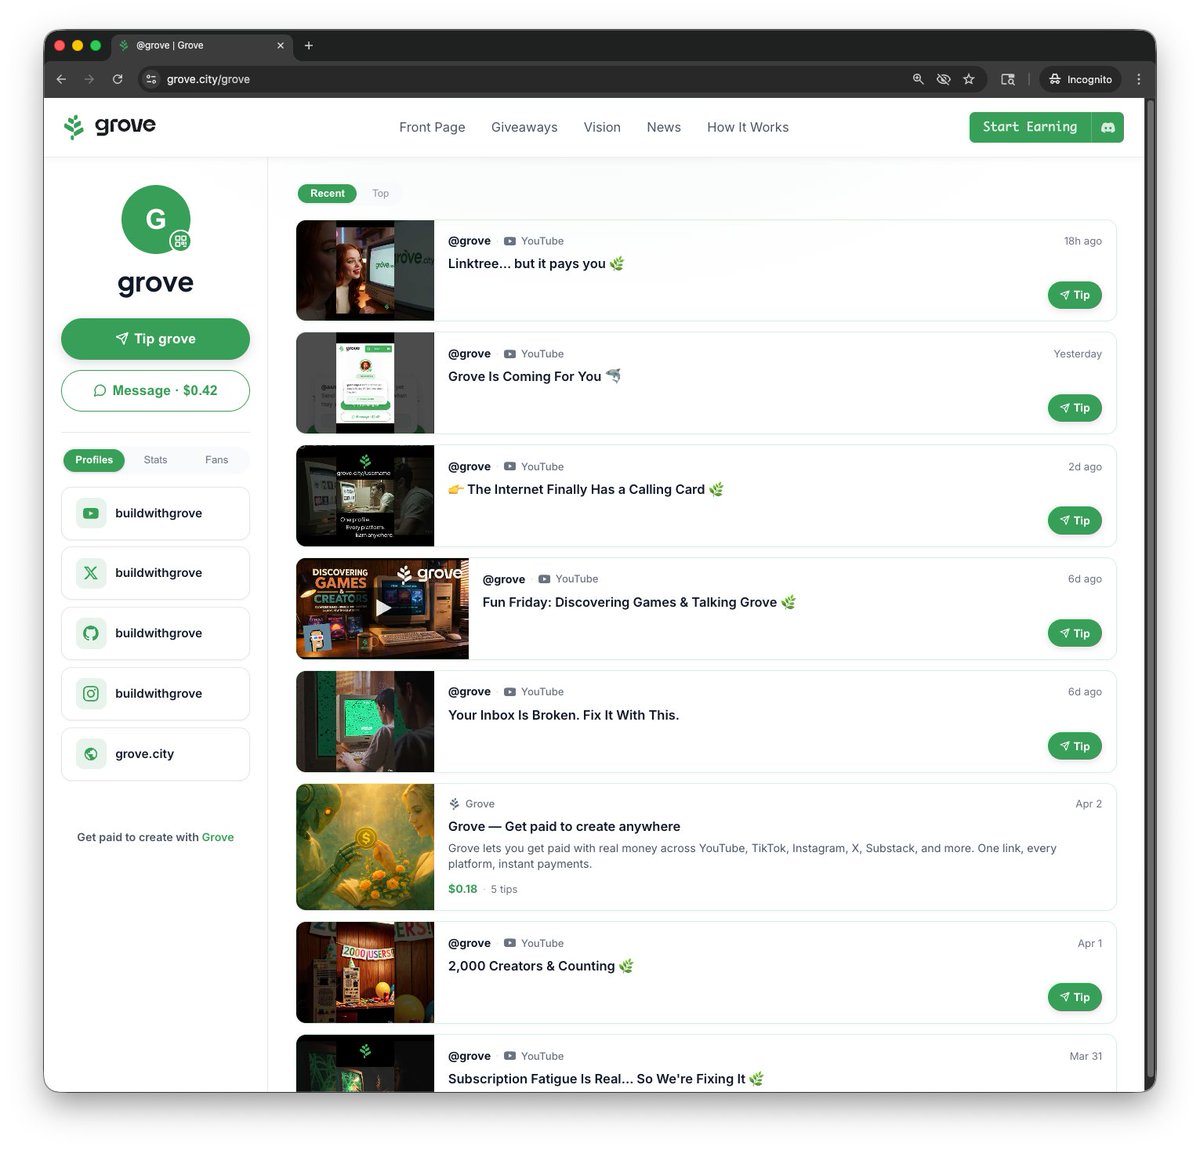Tip the 'Fun Friday' post
Viewport: 1200px width, 1150px height.
point(1075,633)
